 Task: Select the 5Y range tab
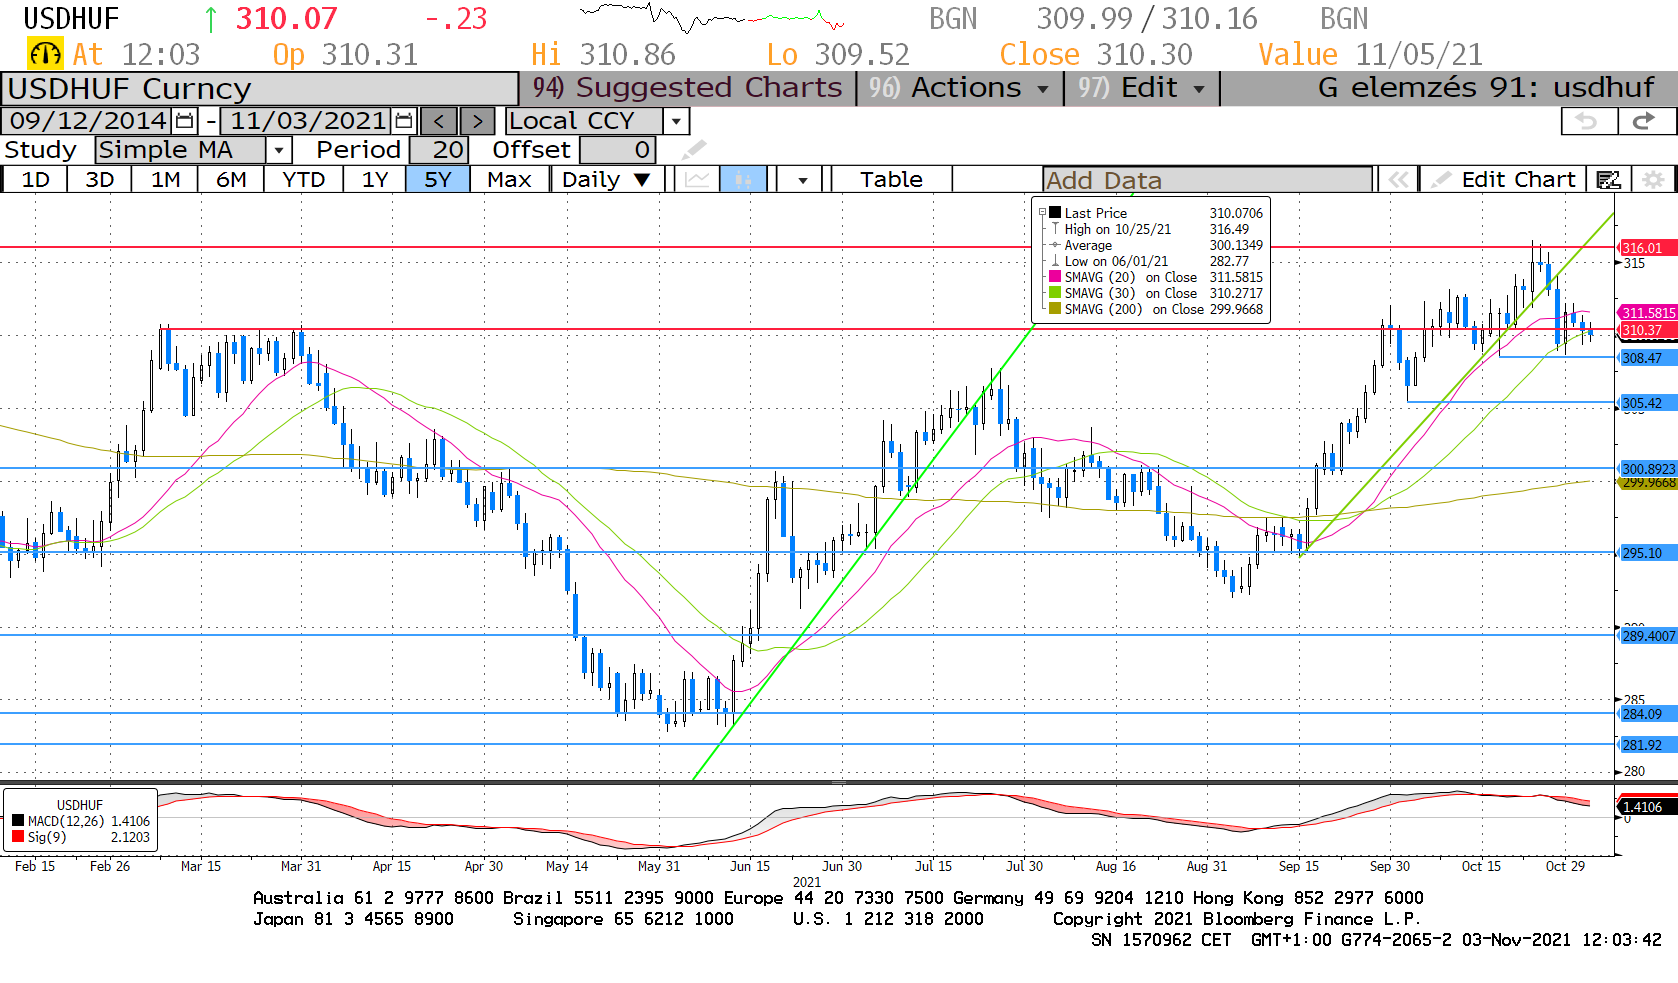[x=438, y=180]
